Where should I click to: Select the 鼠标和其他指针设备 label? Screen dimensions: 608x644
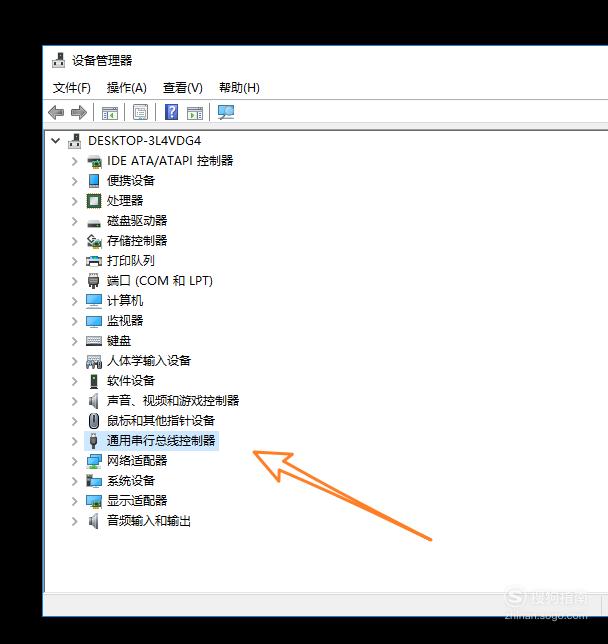coord(161,421)
